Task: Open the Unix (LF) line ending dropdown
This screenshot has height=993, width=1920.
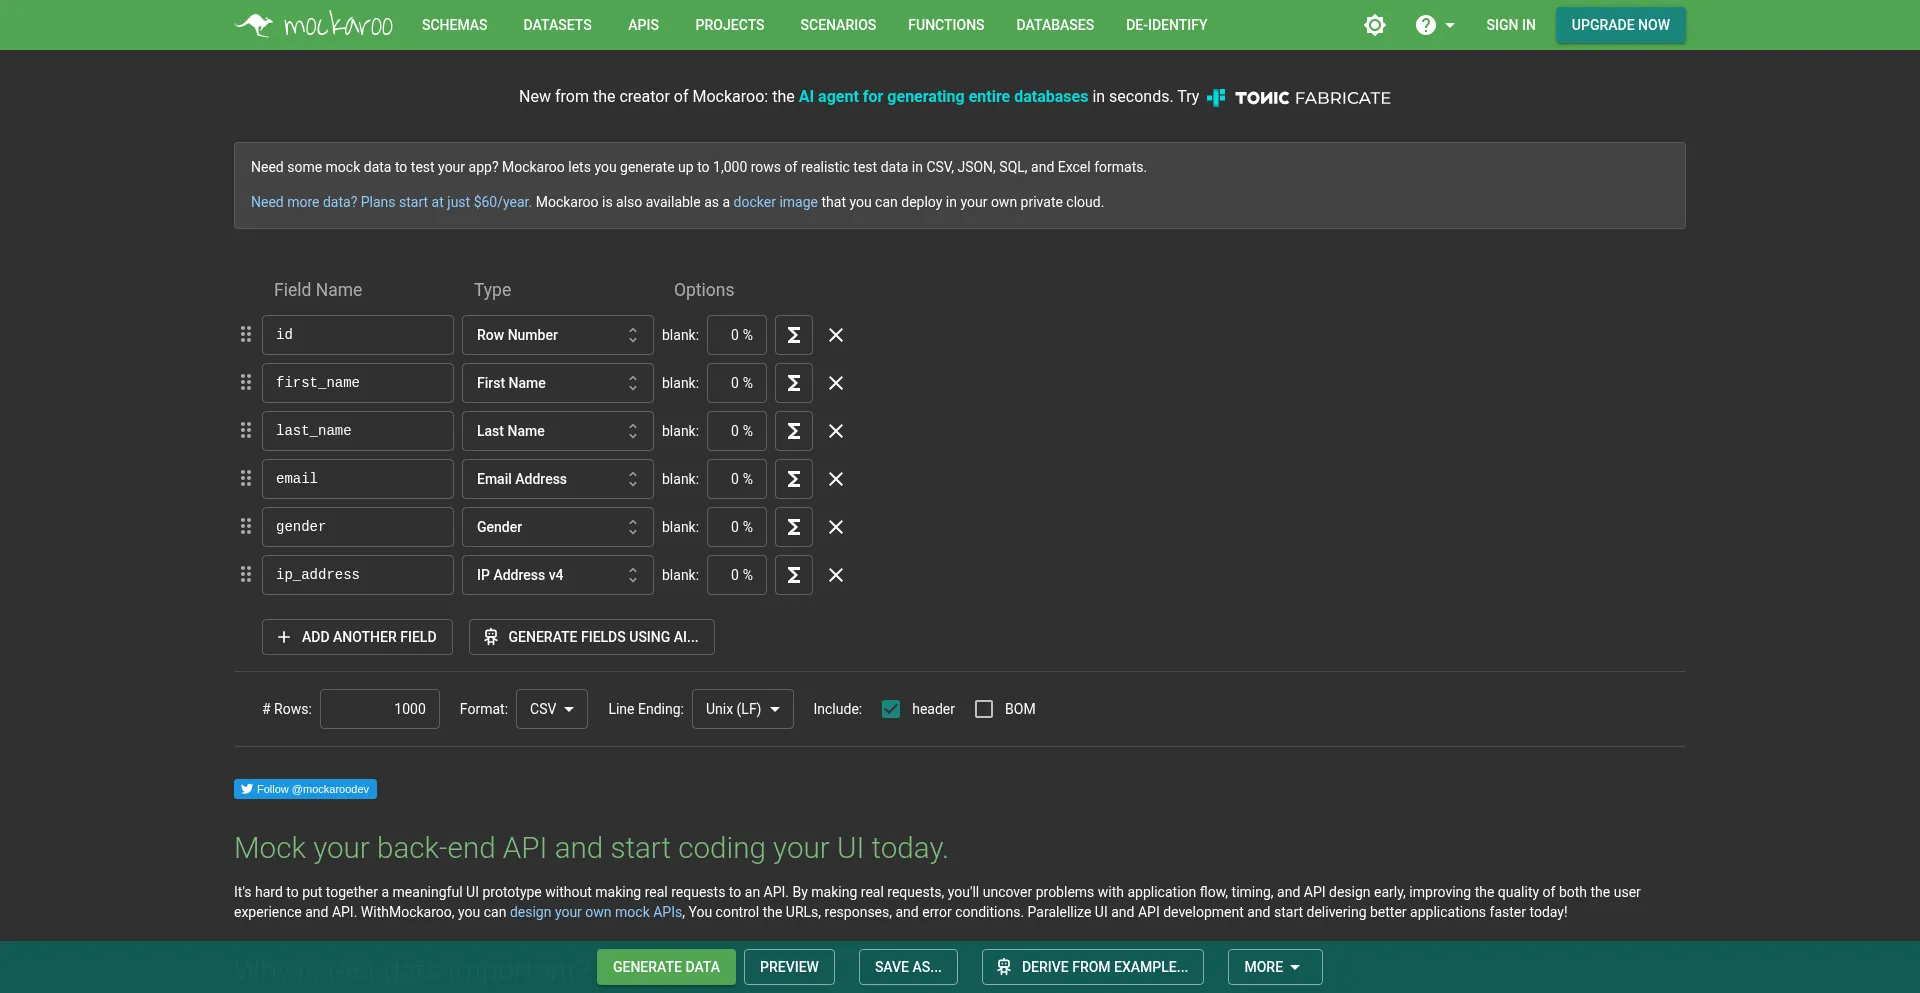Action: coord(743,709)
